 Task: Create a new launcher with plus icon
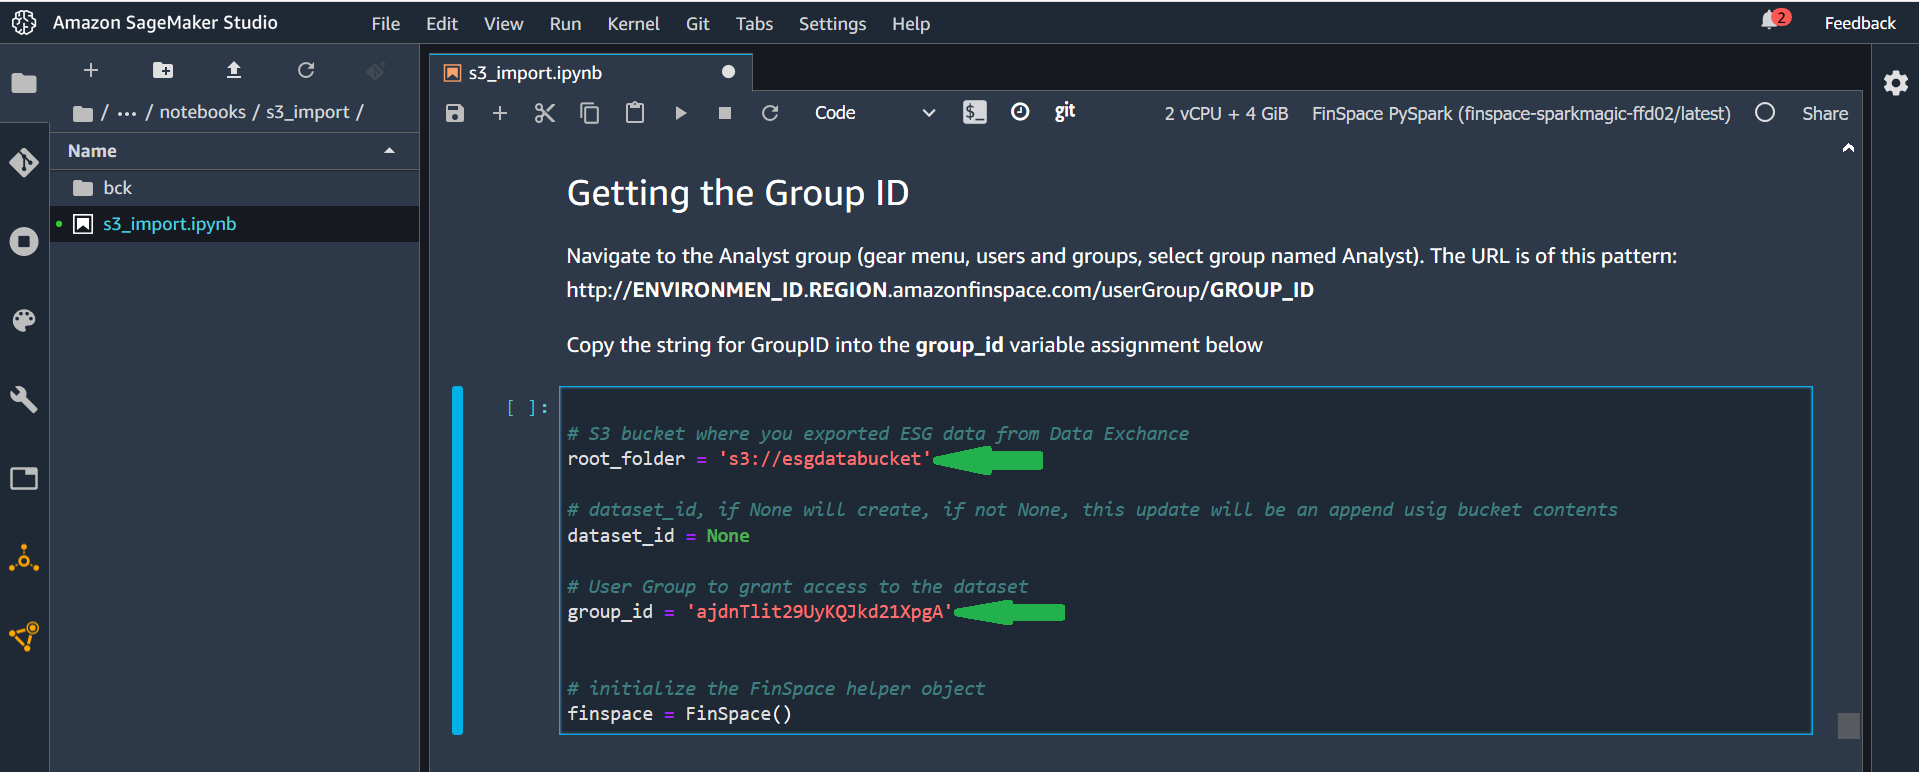(91, 70)
